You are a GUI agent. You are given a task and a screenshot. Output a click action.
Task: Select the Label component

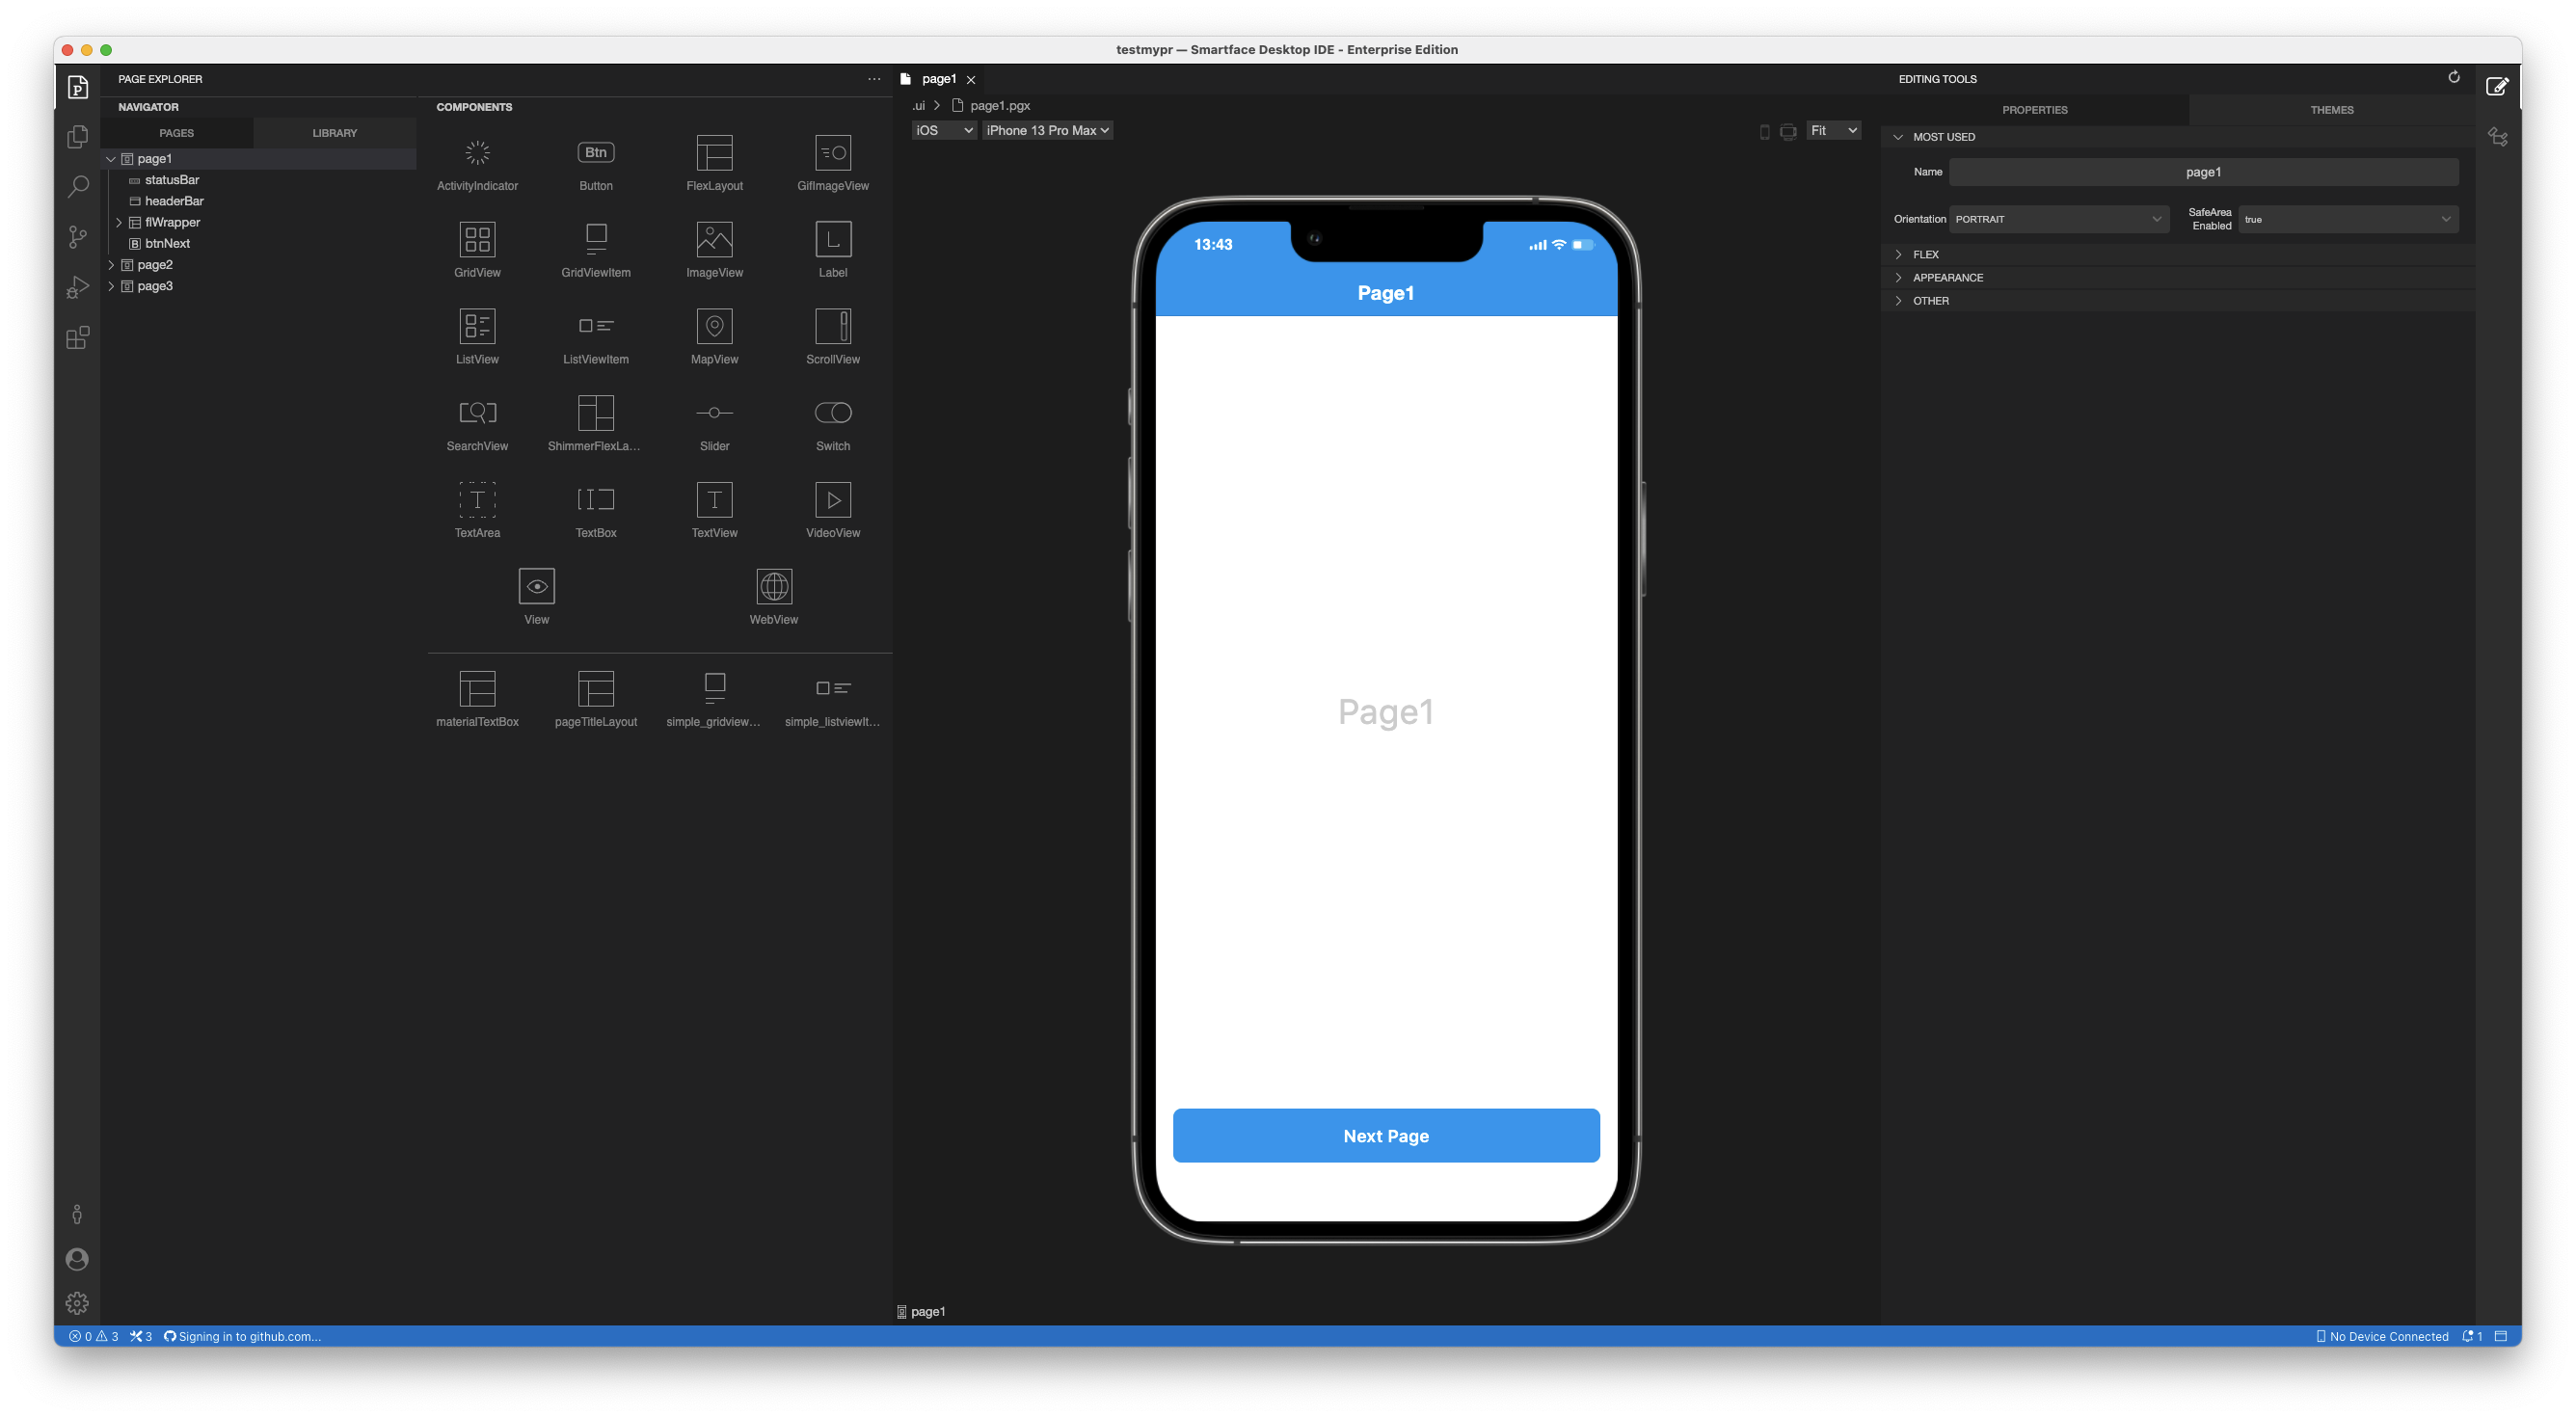[833, 250]
